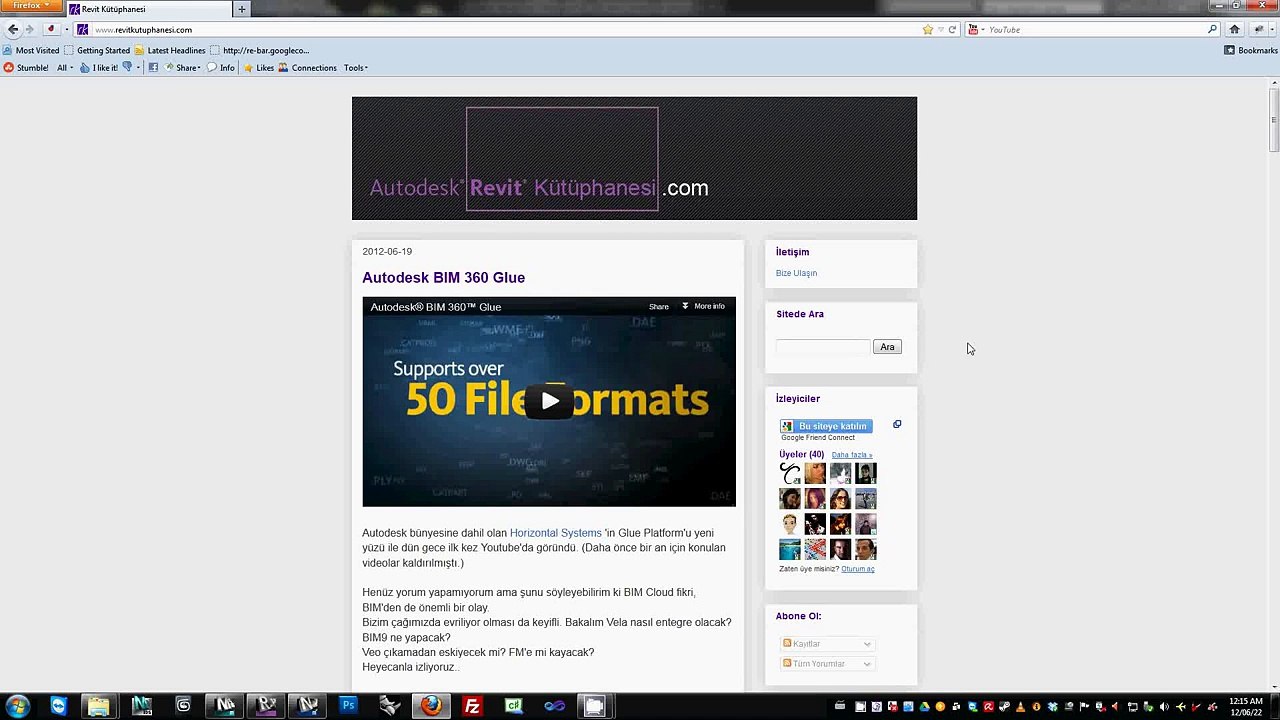Open the Info speech bubble item
Viewport: 1280px width, 720px height.
221,68
